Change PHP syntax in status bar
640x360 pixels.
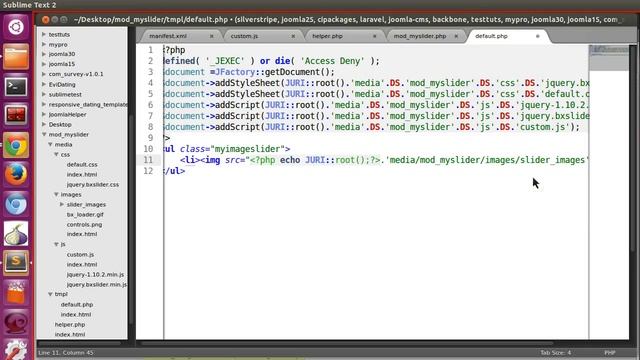click(609, 353)
